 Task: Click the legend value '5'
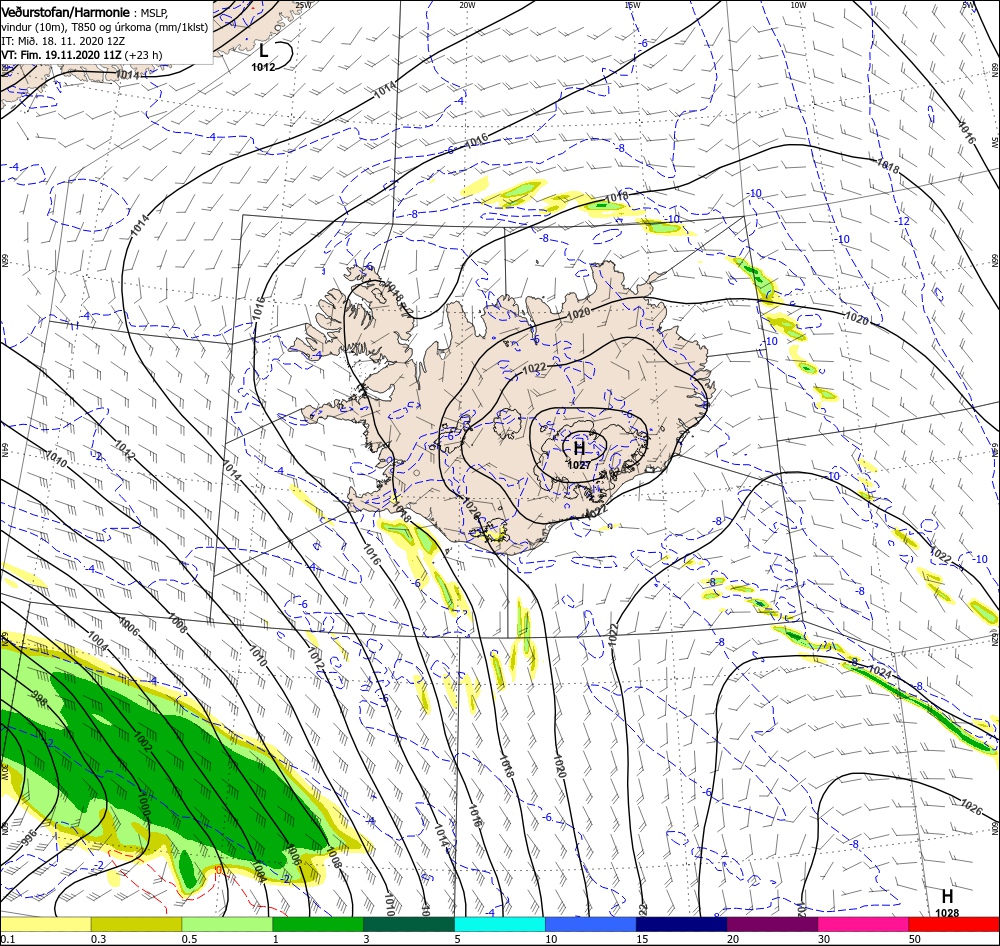click(x=457, y=939)
